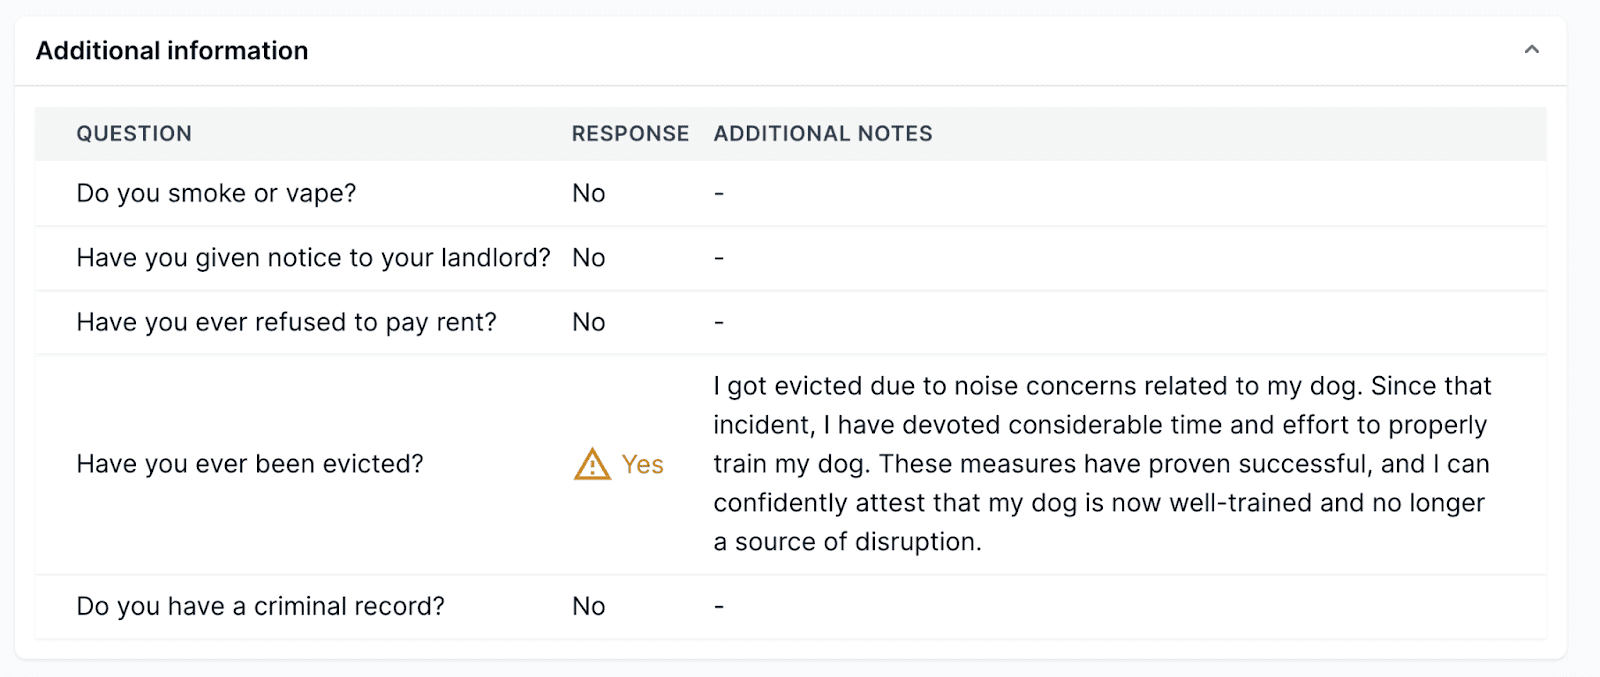The width and height of the screenshot is (1600, 677).
Task: Select 'Have you given notice to your landlord?'
Action: (x=313, y=258)
